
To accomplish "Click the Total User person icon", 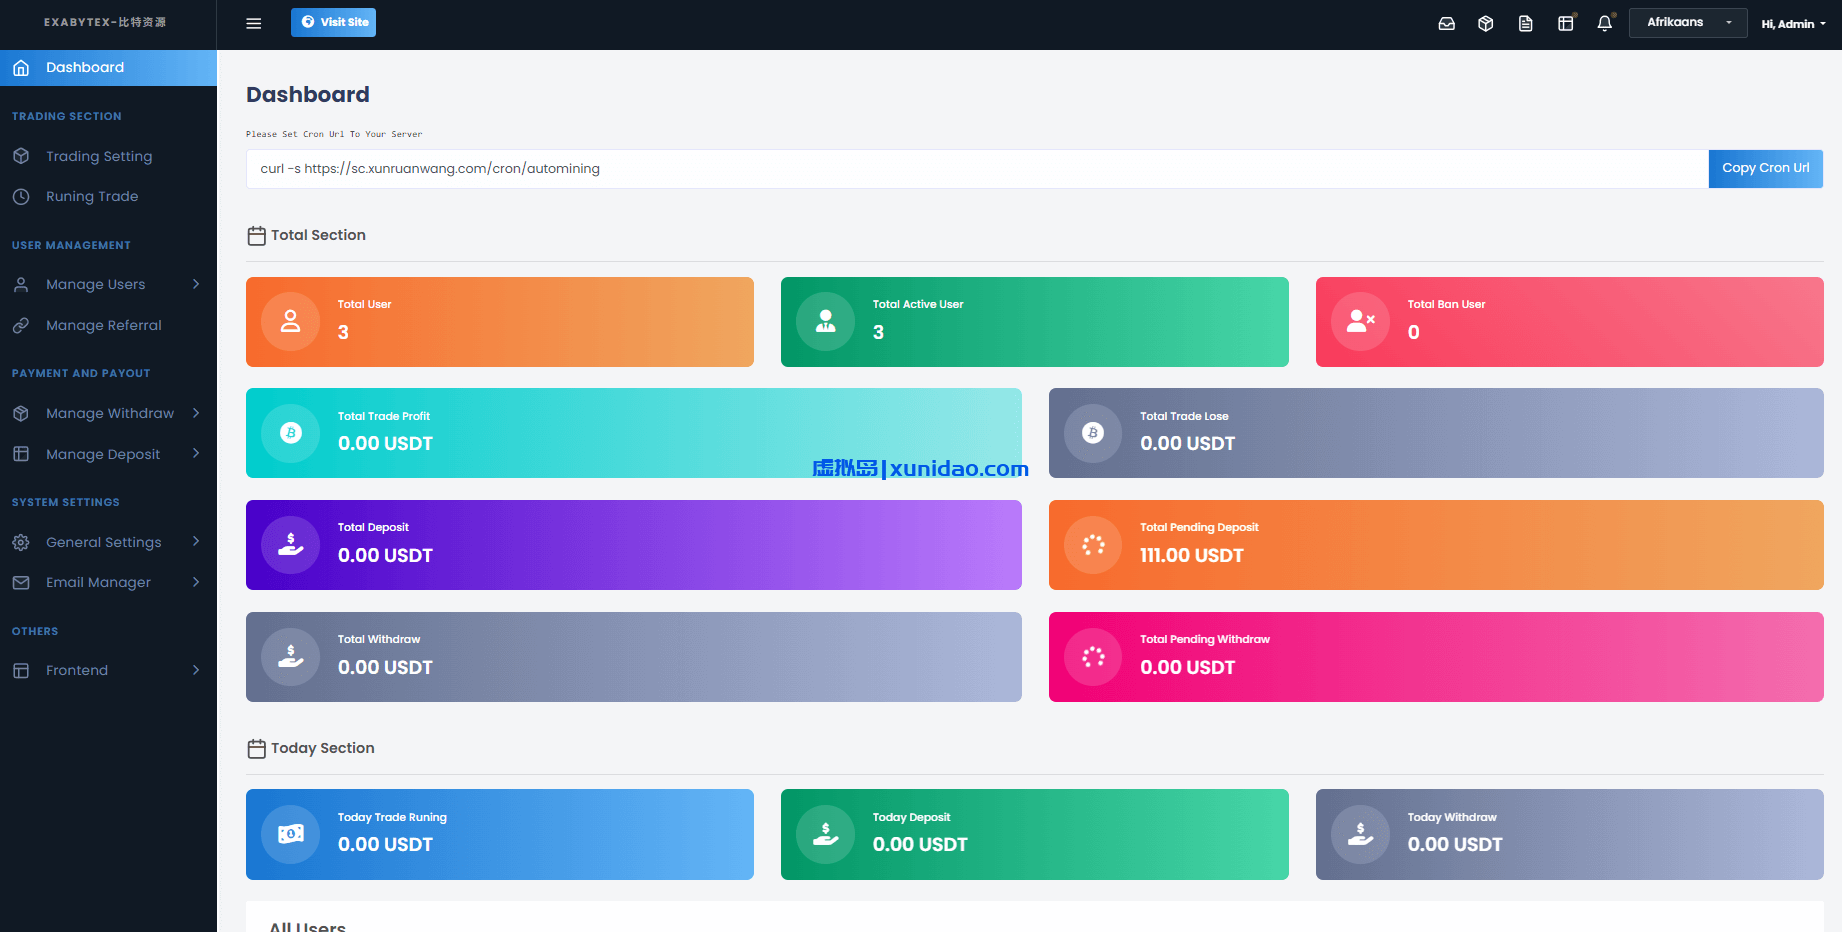I will point(290,321).
